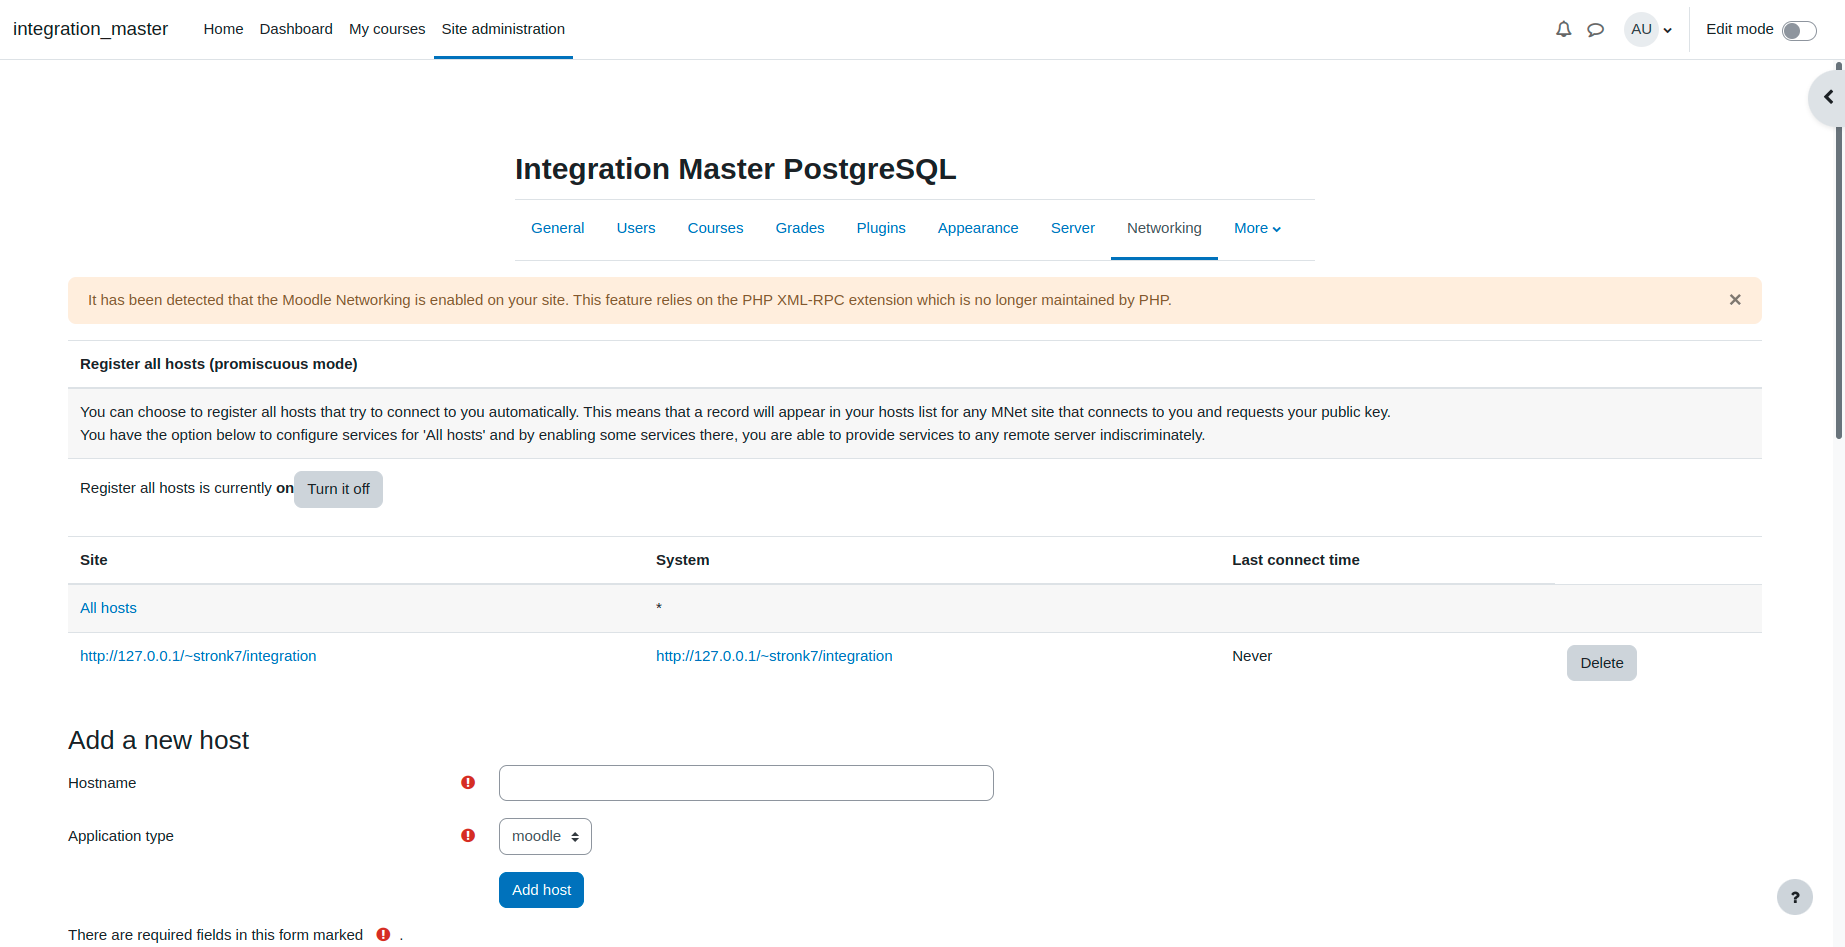Switch to the Appearance tab
The width and height of the screenshot is (1845, 947).
pos(978,228)
